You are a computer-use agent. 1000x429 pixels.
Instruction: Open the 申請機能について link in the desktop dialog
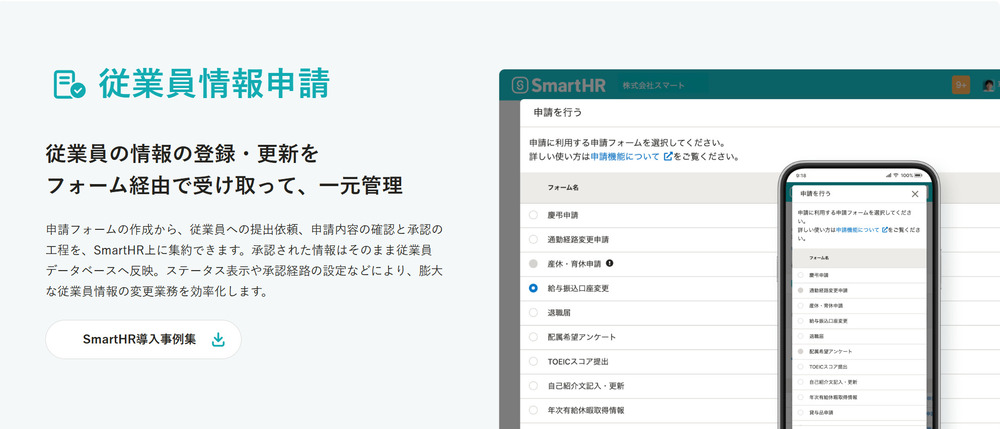[x=625, y=156]
